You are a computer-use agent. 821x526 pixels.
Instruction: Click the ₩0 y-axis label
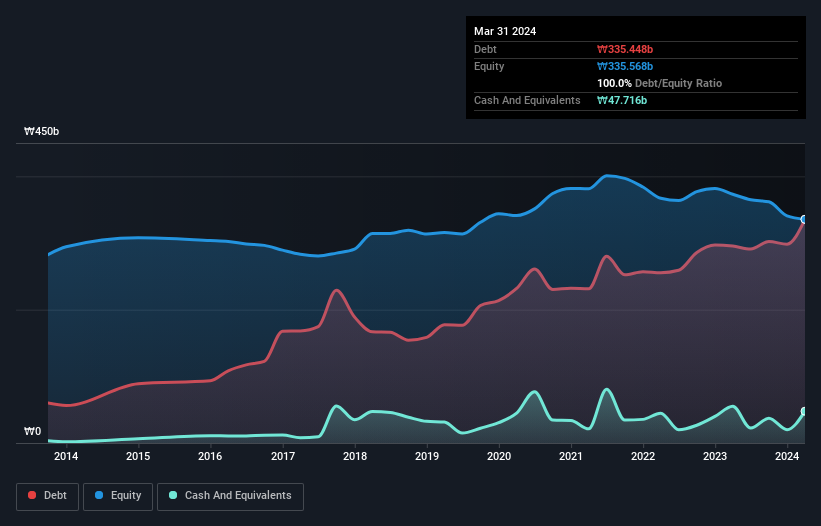(x=32, y=431)
